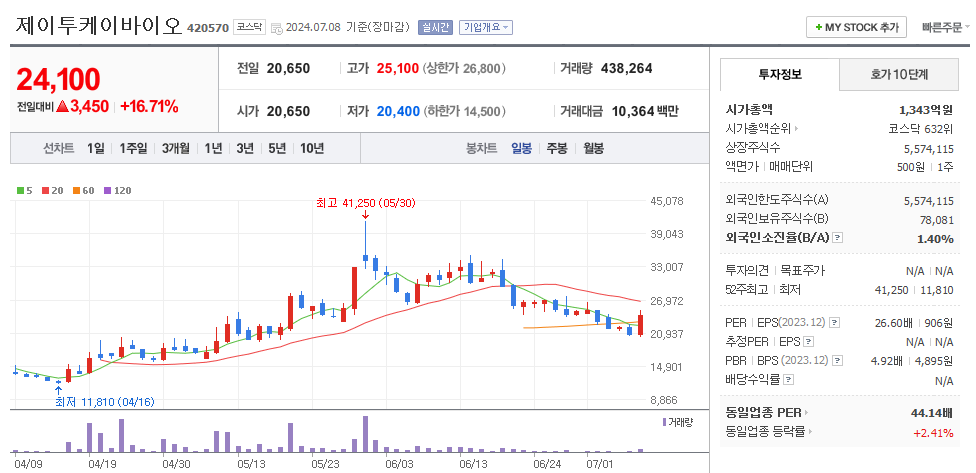Viewport: 976px width, 473px height.
Task: Click the 거래대금 value 10,364
Action: [x=633, y=111]
